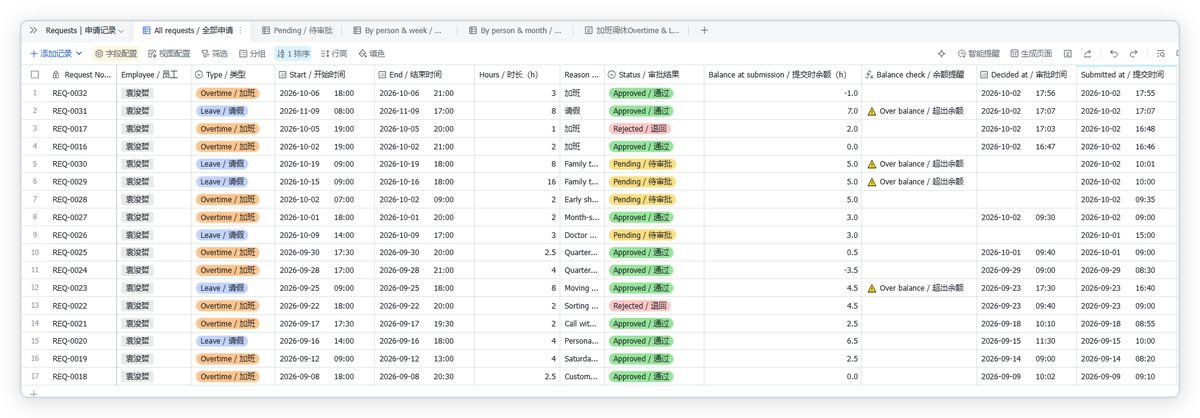Open 行高 row height options
1200x418 pixels.
pos(333,54)
